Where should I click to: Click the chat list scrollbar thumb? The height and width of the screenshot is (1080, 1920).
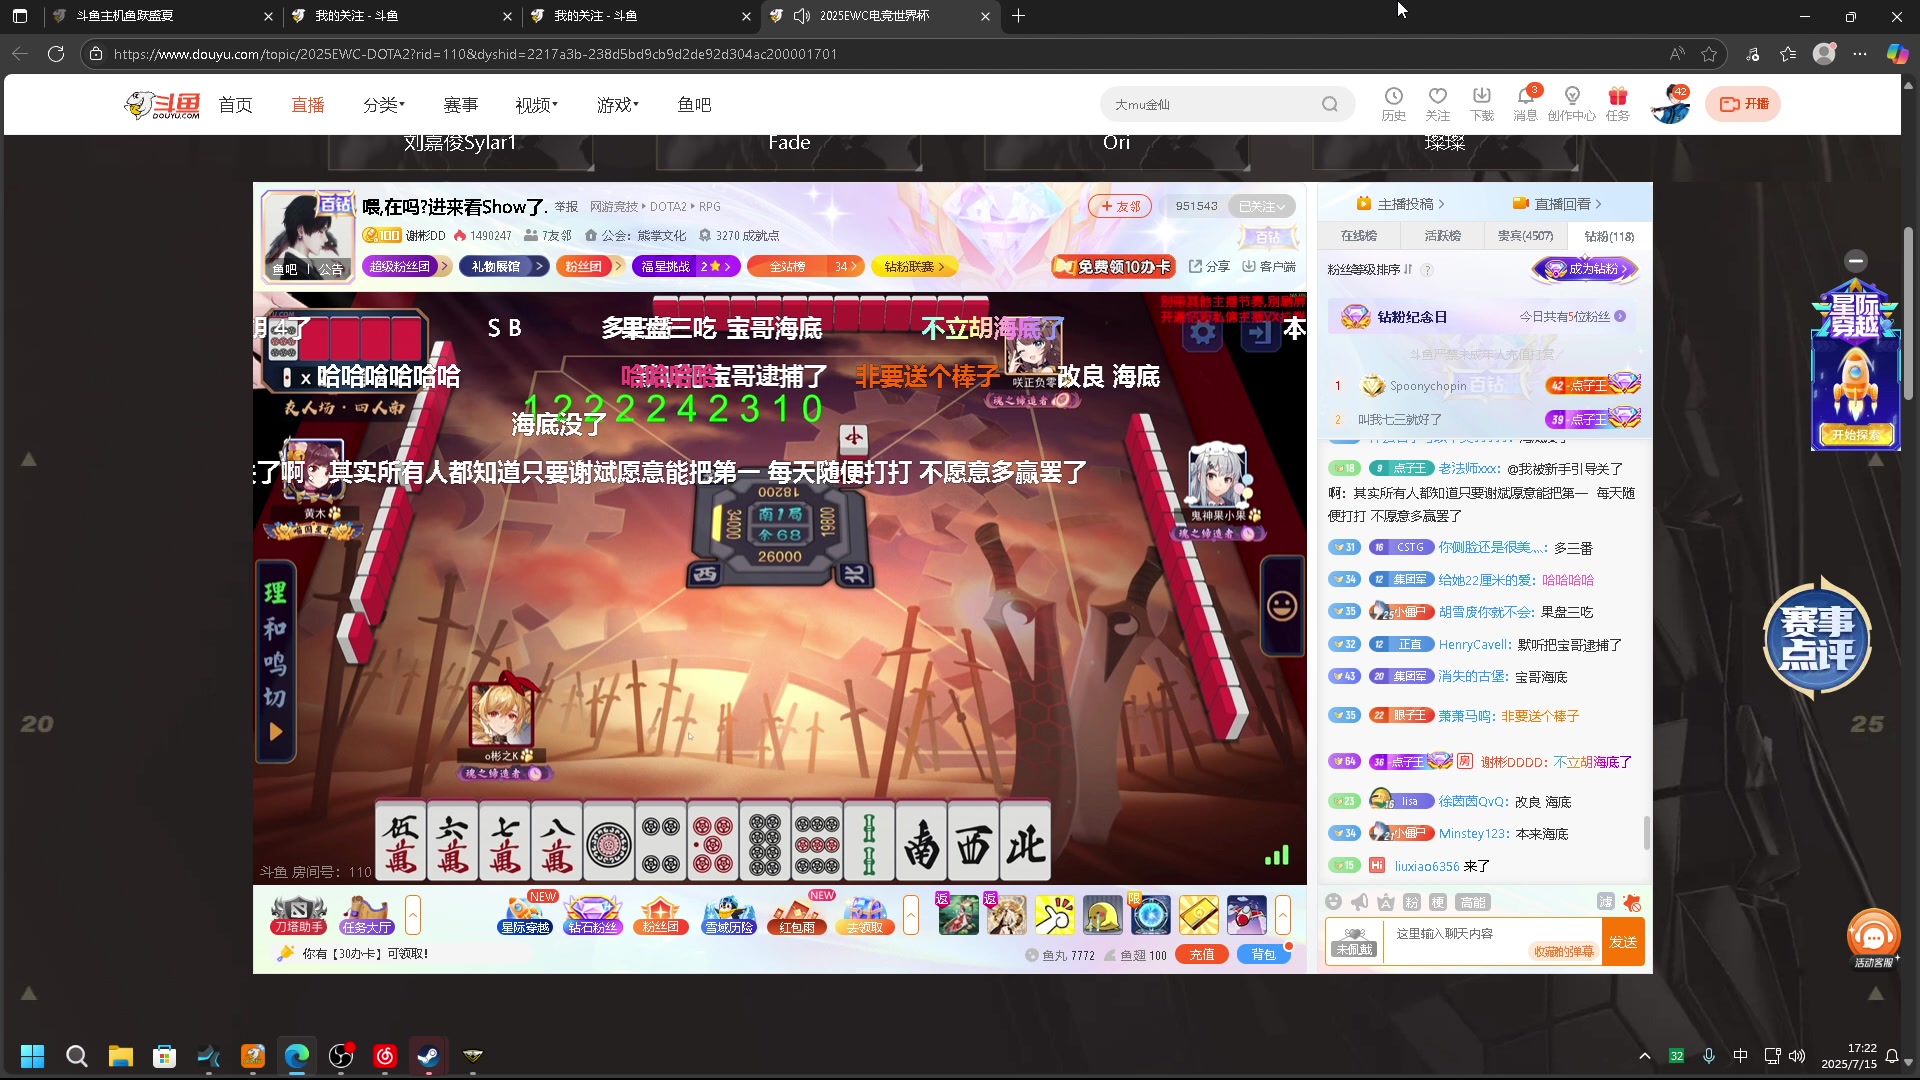1646,832
